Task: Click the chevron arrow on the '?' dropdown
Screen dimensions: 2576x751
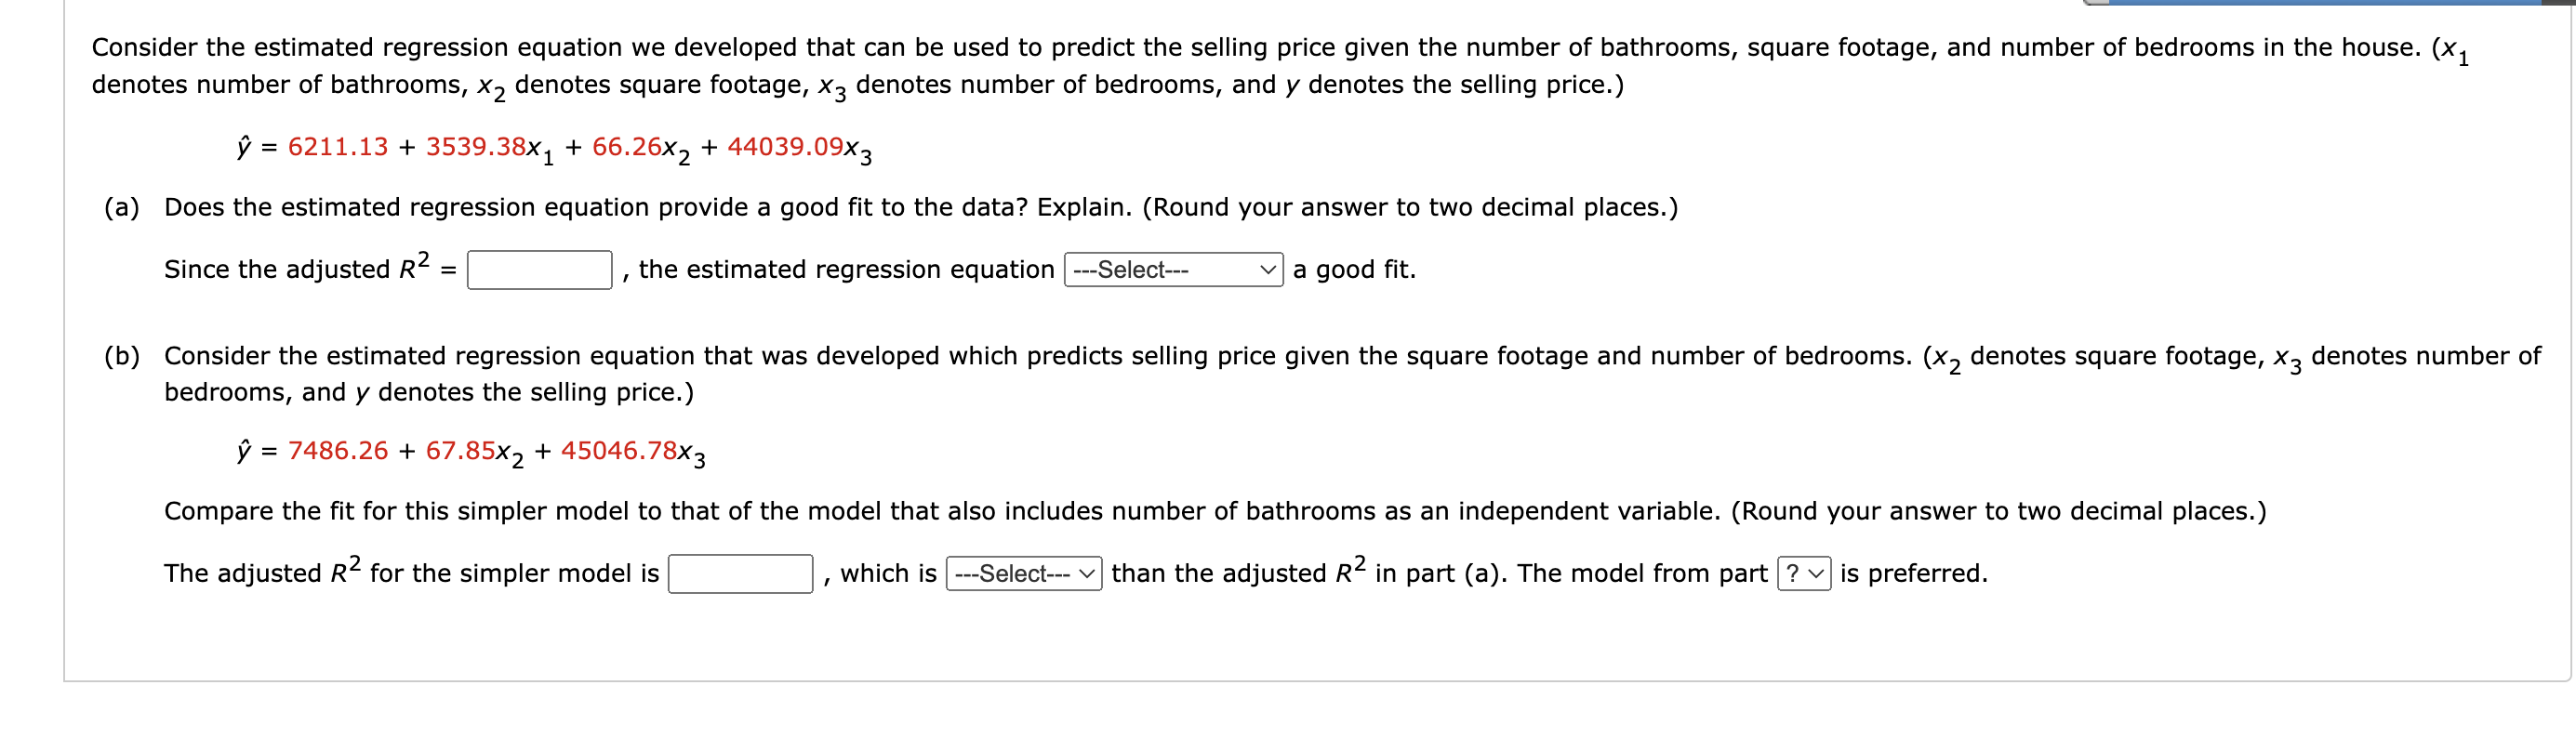Action: [x=1816, y=574]
